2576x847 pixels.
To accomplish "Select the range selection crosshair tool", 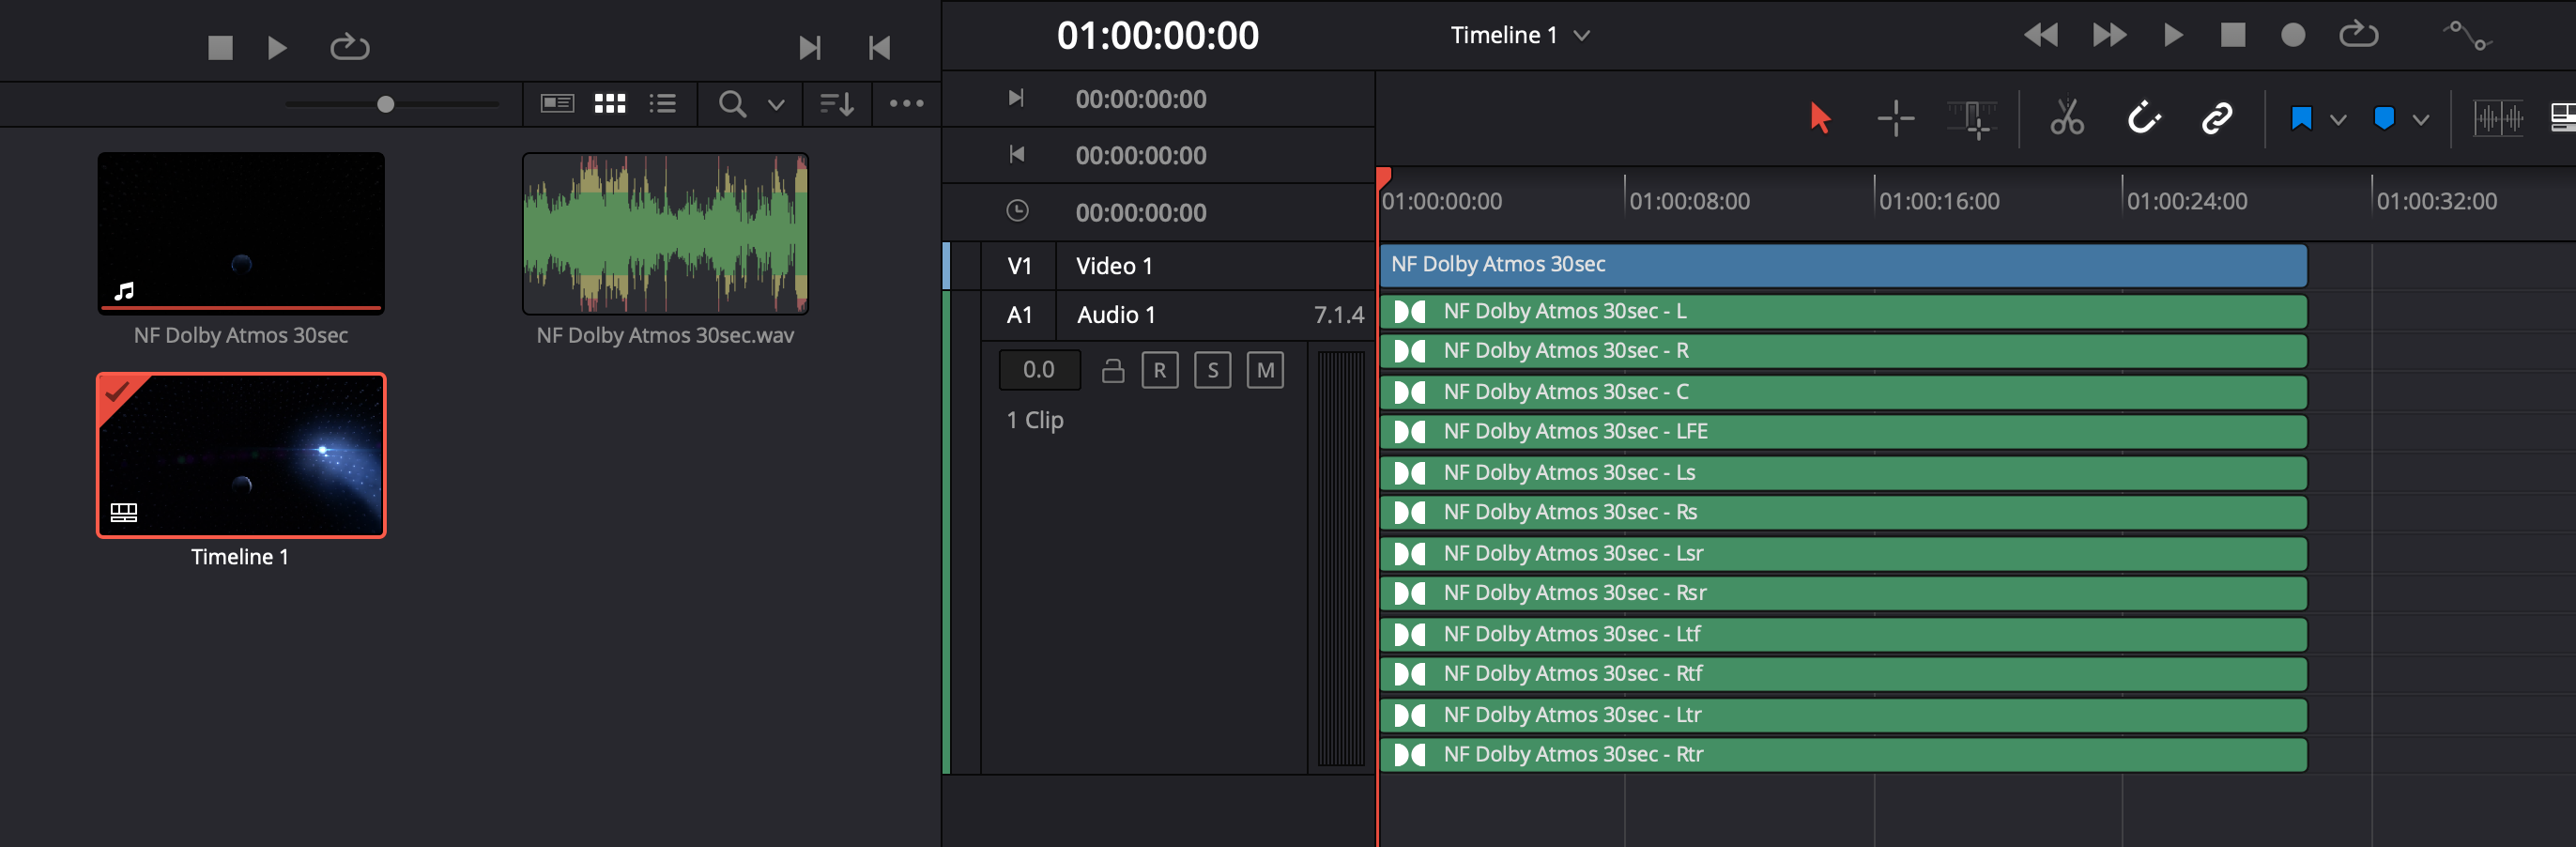I will [x=1895, y=118].
